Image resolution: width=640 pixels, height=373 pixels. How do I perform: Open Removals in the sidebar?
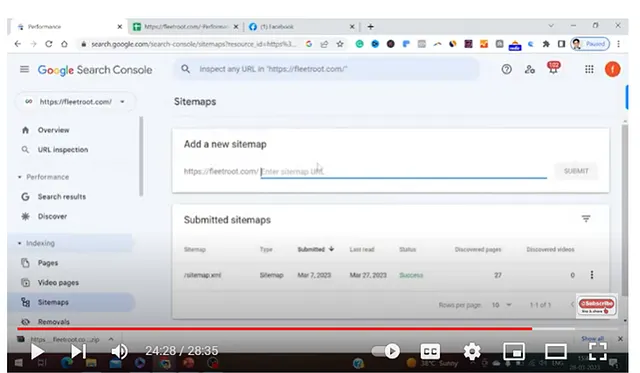pos(53,322)
